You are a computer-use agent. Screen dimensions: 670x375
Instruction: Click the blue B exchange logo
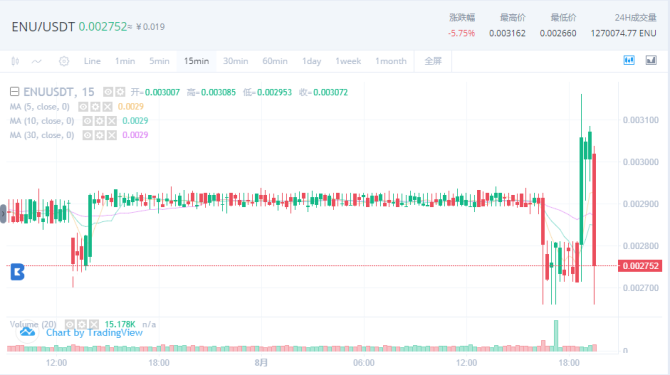point(18,272)
